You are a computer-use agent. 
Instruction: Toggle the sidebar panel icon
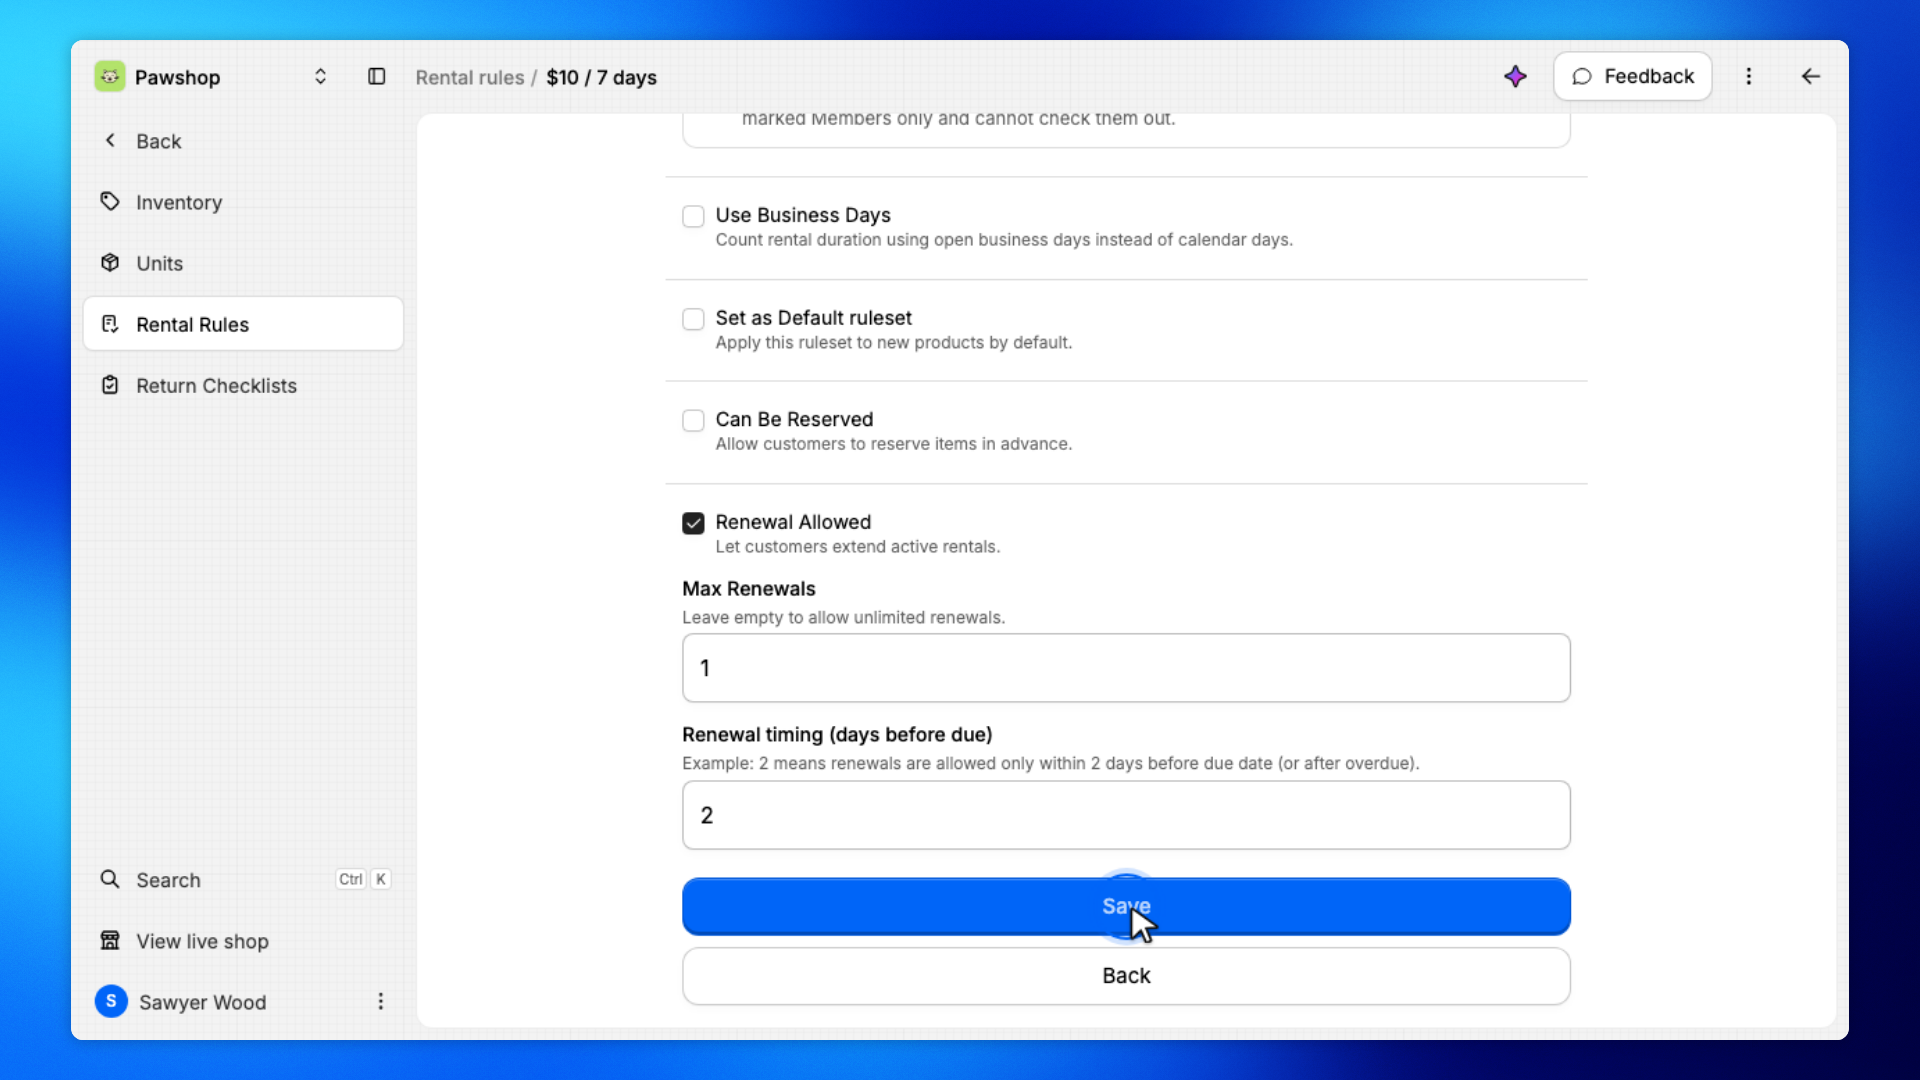point(376,77)
